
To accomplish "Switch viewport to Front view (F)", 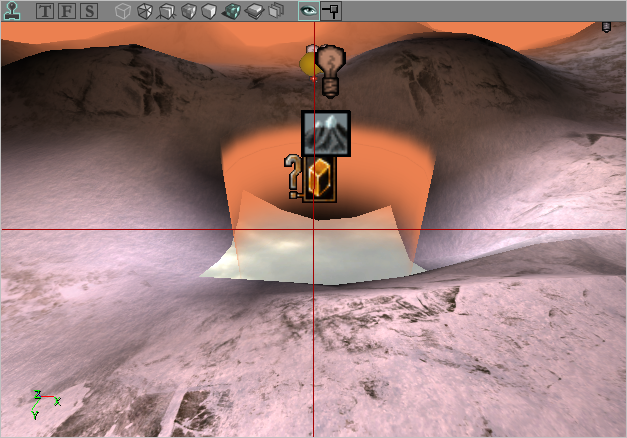I will coord(67,12).
